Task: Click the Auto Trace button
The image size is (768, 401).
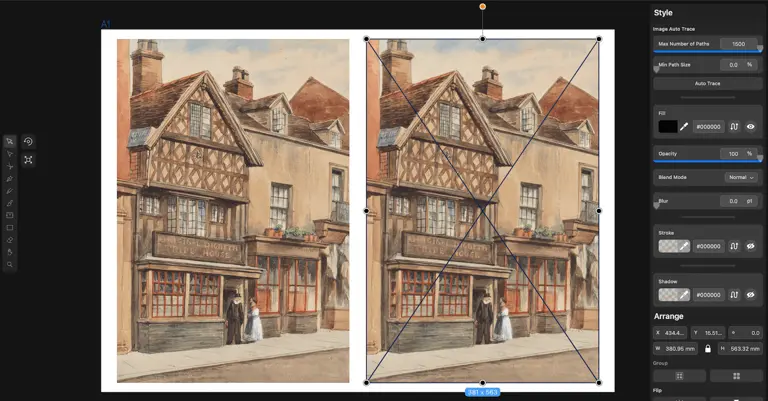Action: pos(707,83)
